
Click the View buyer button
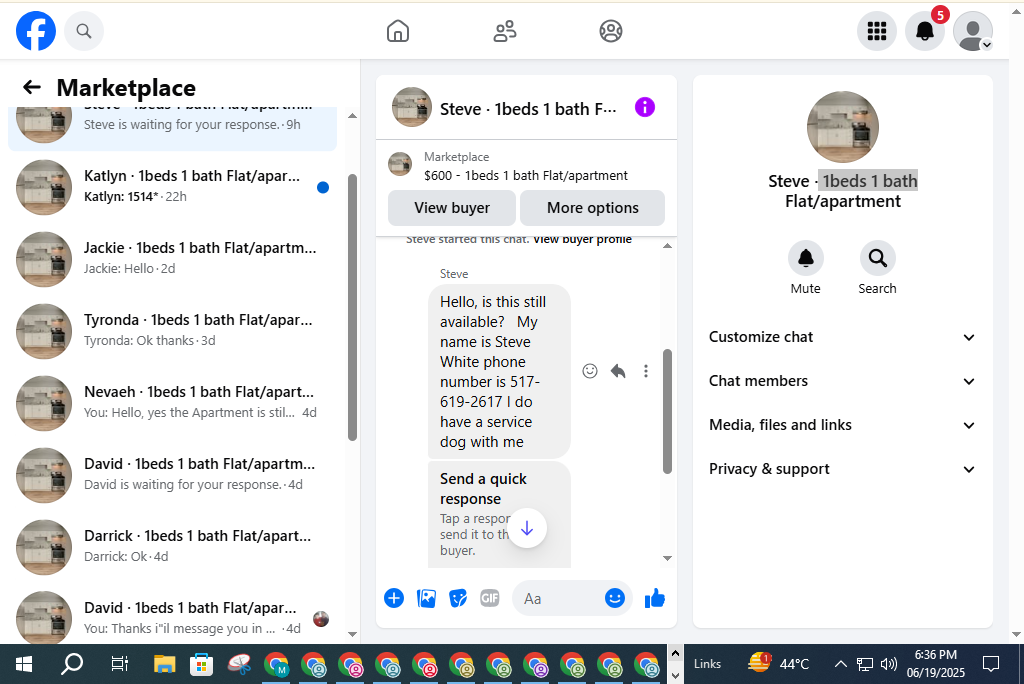[x=452, y=208]
